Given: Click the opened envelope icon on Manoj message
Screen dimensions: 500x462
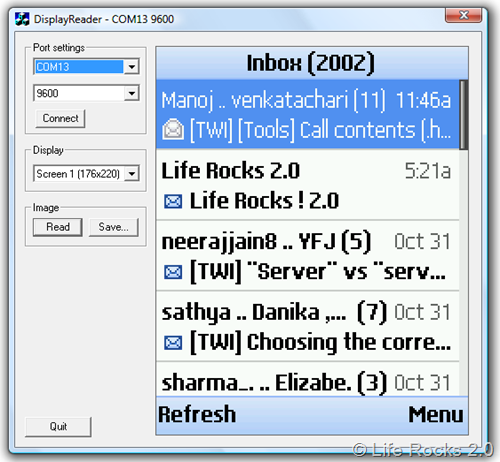Looking at the screenshot, I should 173,130.
